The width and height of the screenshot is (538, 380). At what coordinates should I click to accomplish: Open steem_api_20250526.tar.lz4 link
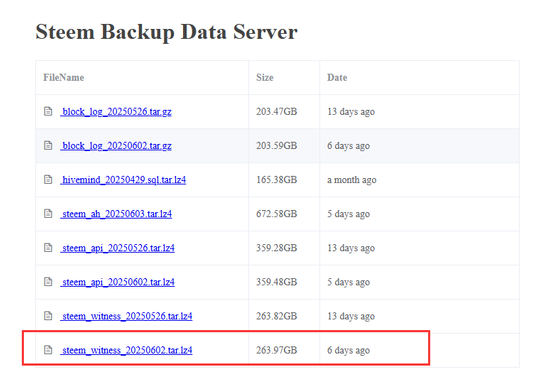tap(117, 248)
